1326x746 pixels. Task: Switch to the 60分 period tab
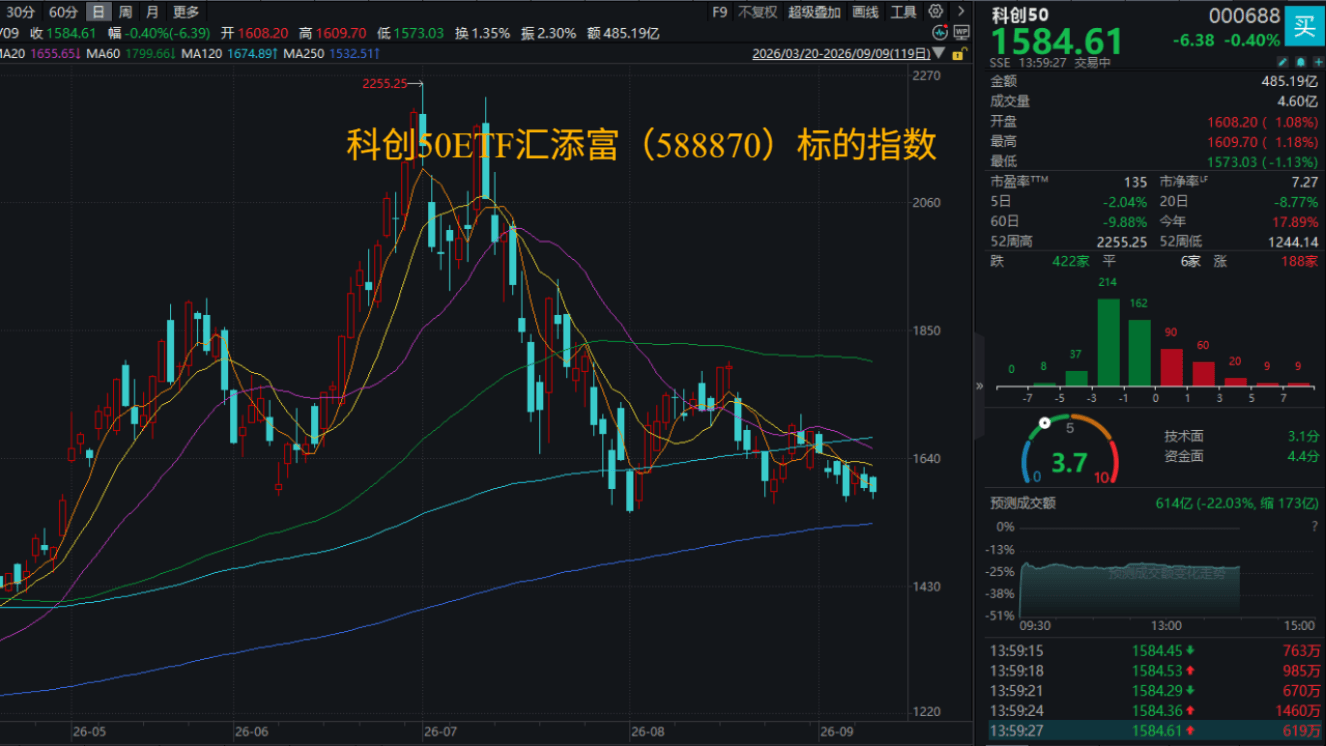(x=62, y=12)
